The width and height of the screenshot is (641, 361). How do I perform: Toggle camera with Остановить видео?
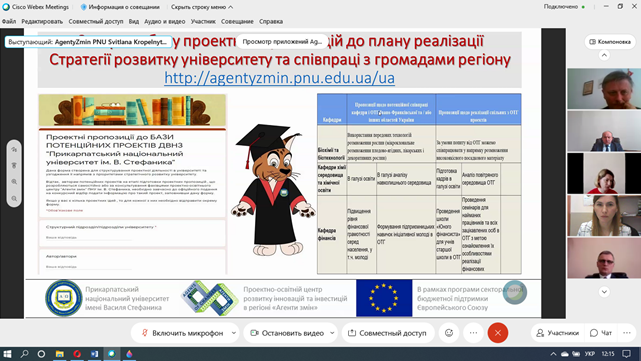point(288,333)
